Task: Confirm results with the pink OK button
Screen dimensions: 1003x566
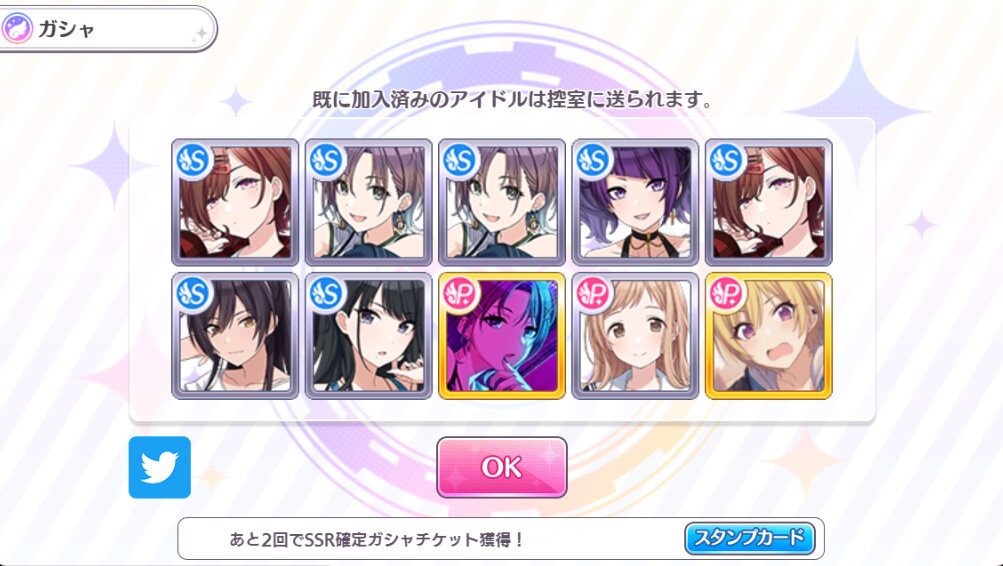Action: point(502,468)
